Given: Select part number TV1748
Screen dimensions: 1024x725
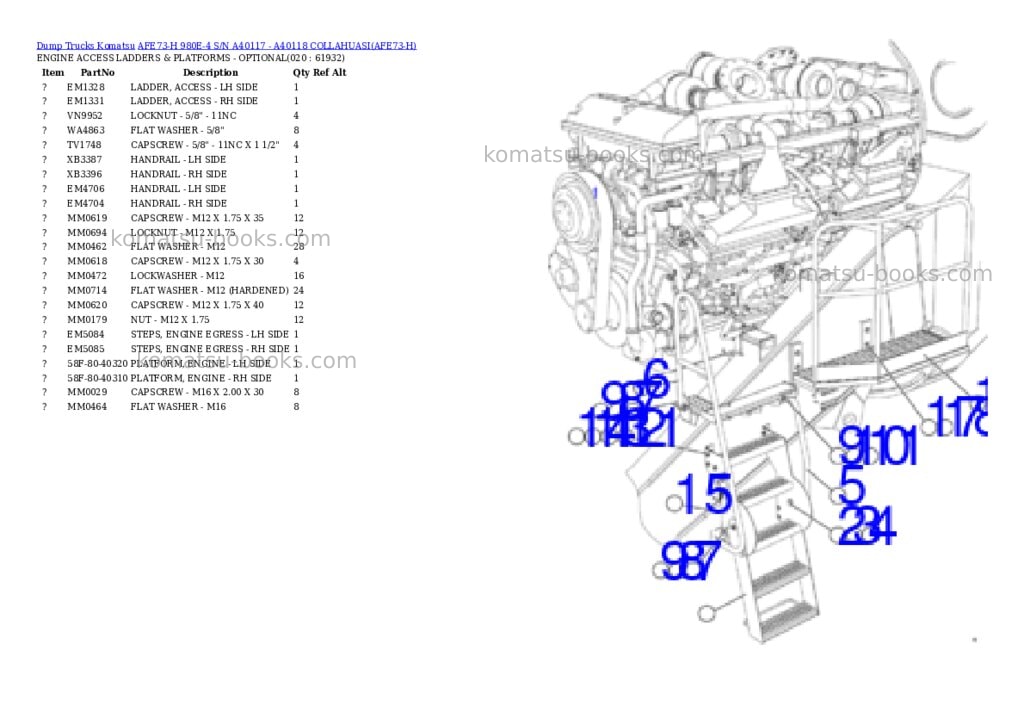Looking at the screenshot, I should click(x=84, y=145).
